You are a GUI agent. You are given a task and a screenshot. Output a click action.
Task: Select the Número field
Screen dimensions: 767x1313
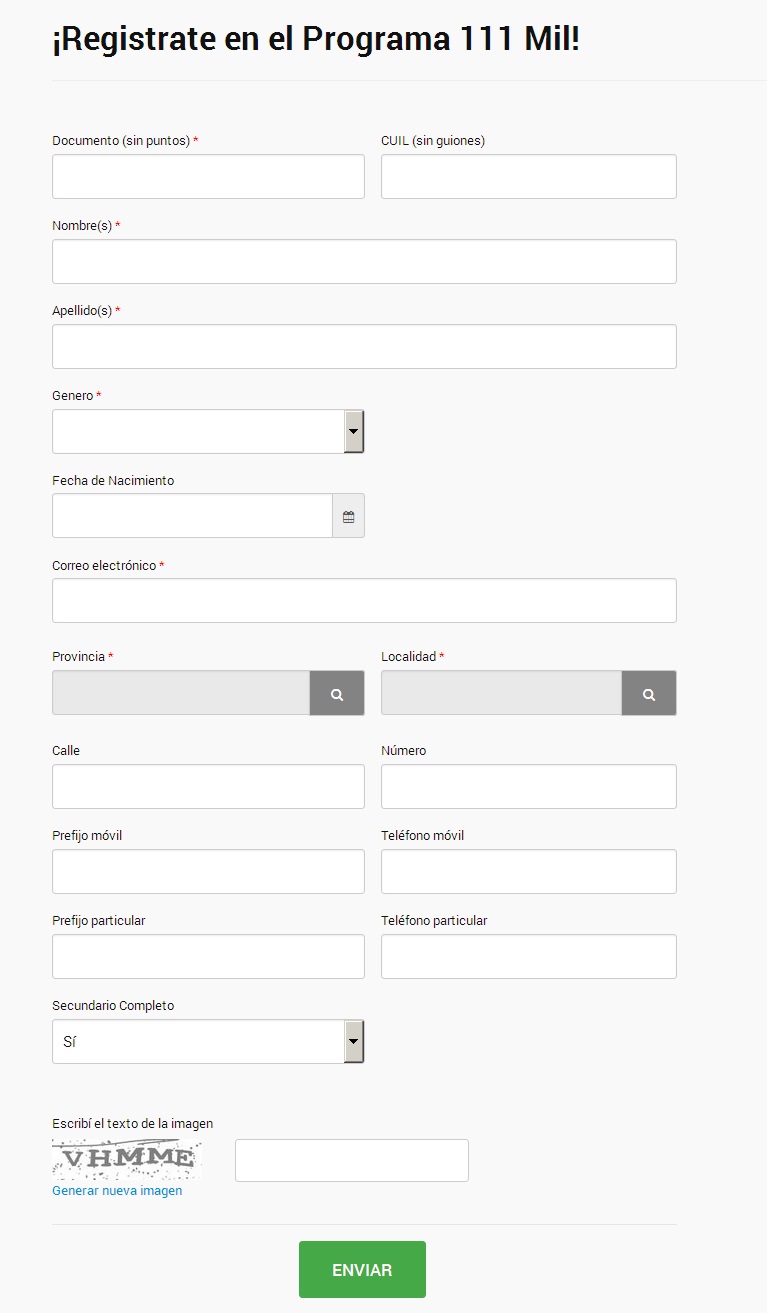click(x=529, y=786)
